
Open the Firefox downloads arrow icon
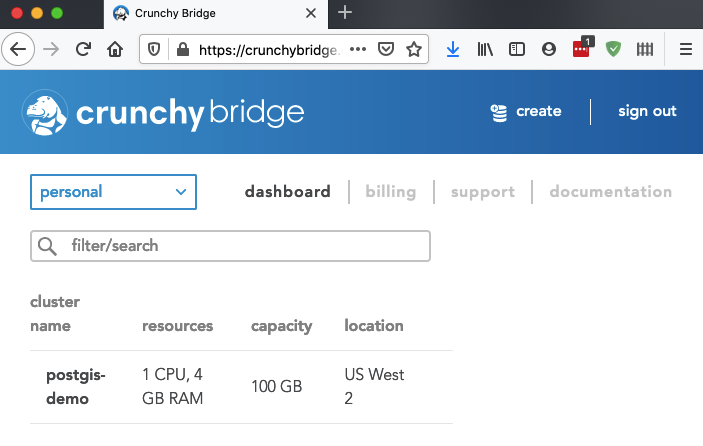453,49
